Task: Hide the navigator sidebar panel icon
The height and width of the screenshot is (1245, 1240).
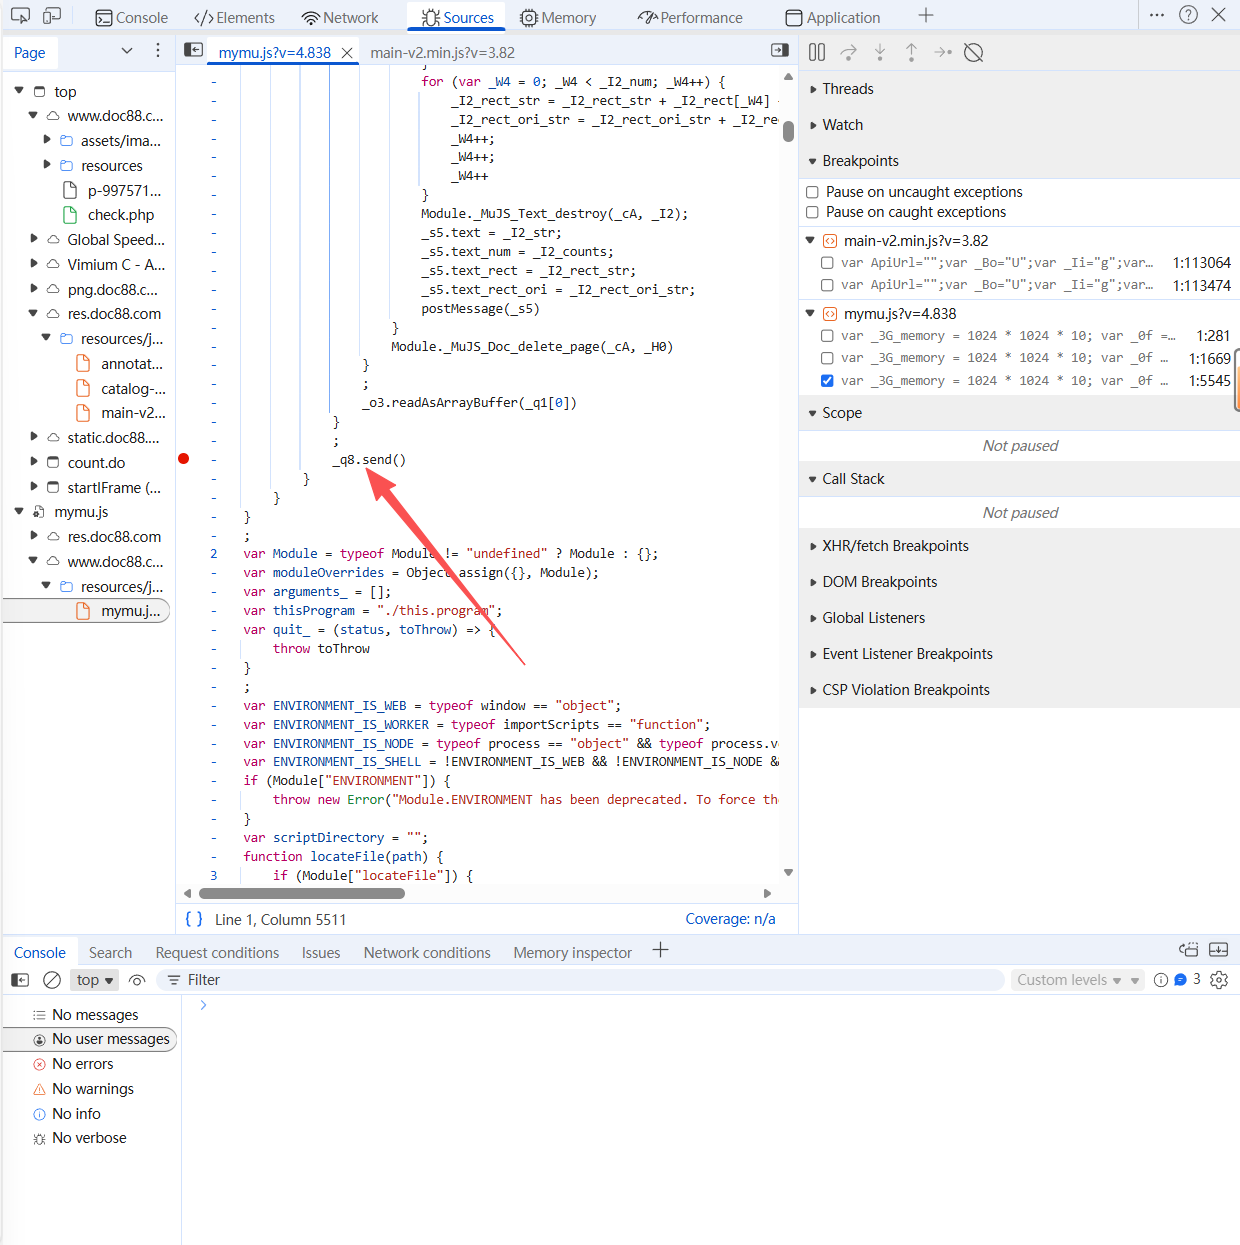Action: click(194, 51)
